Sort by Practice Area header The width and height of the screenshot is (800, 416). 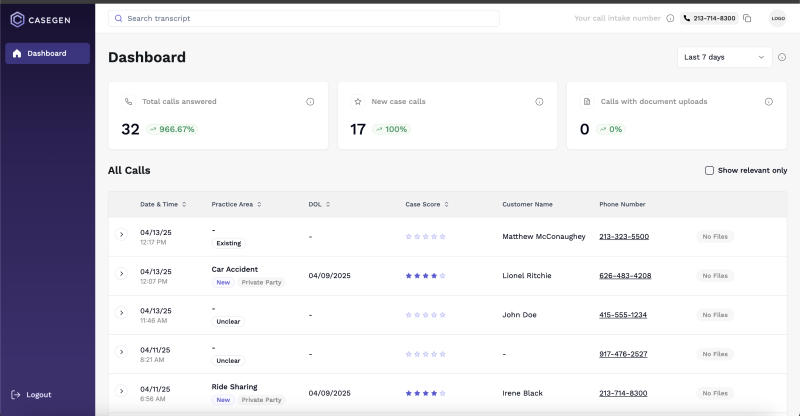[x=236, y=204]
